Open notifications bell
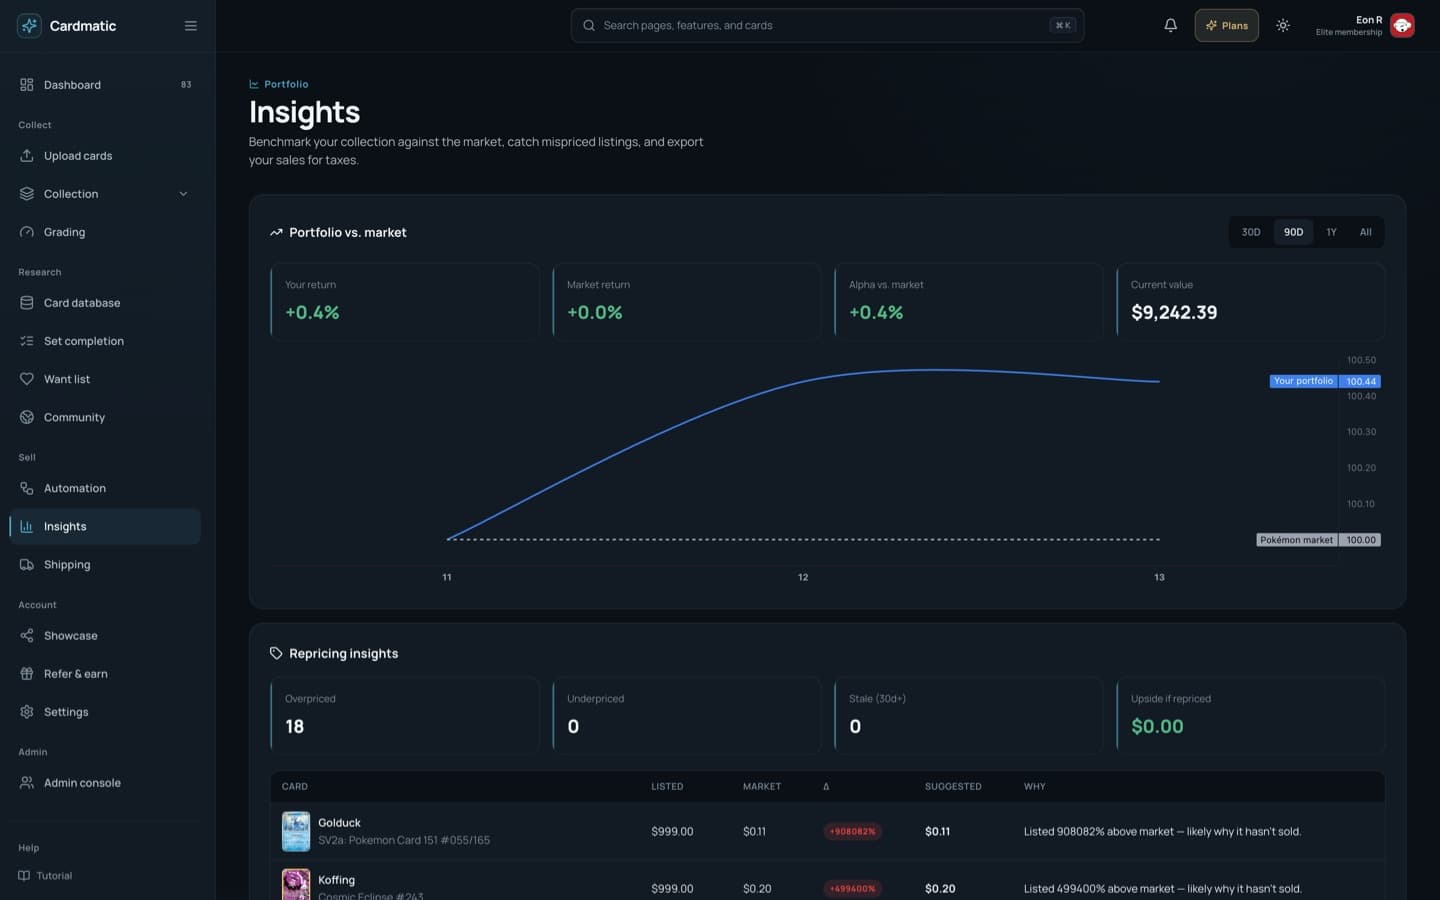 (1170, 26)
